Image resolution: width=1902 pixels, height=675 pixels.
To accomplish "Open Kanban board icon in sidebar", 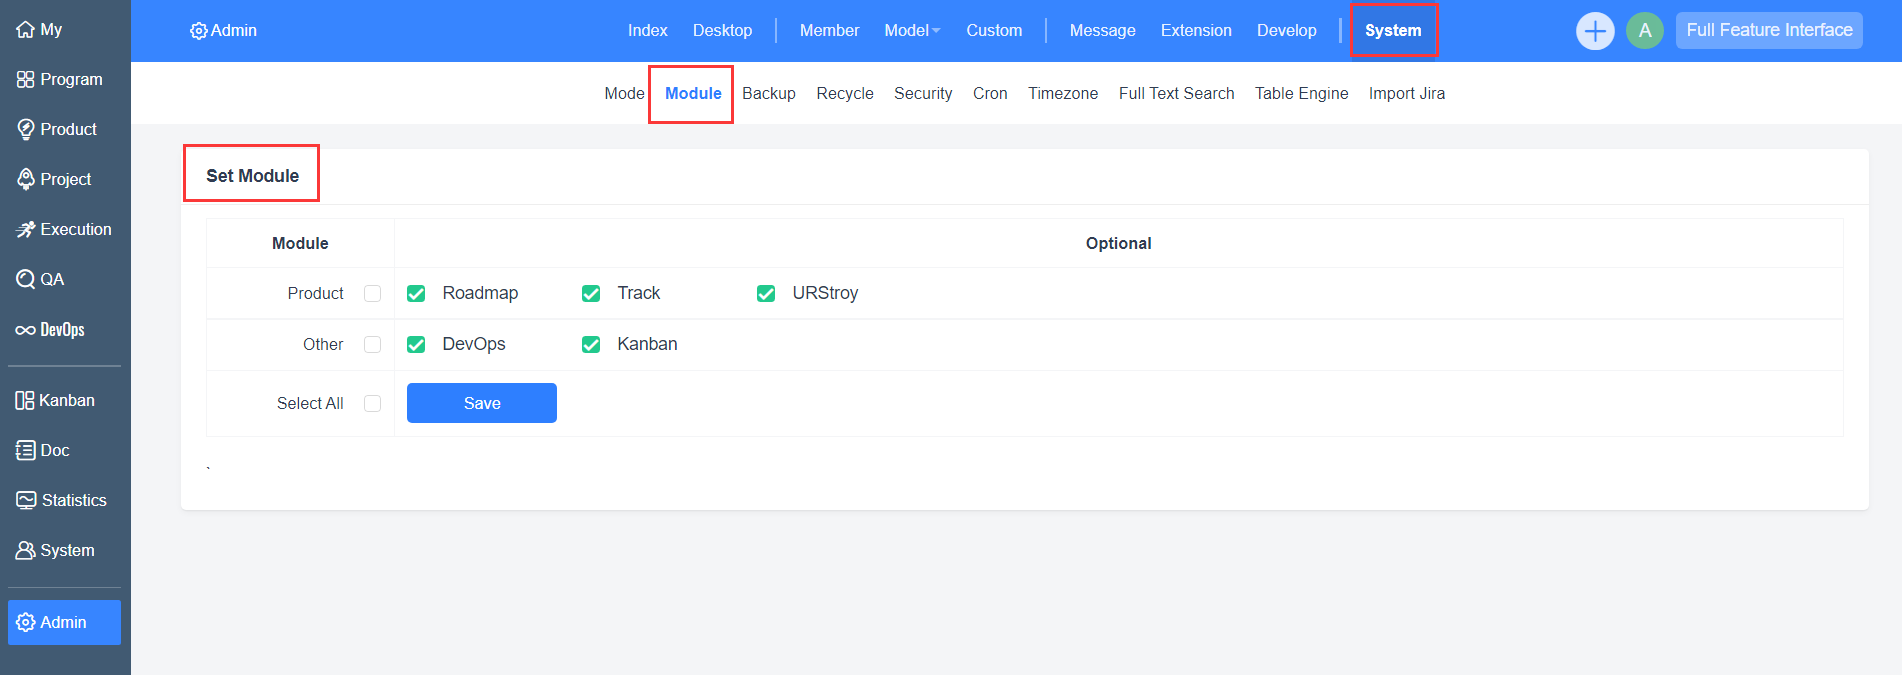I will [x=25, y=401].
